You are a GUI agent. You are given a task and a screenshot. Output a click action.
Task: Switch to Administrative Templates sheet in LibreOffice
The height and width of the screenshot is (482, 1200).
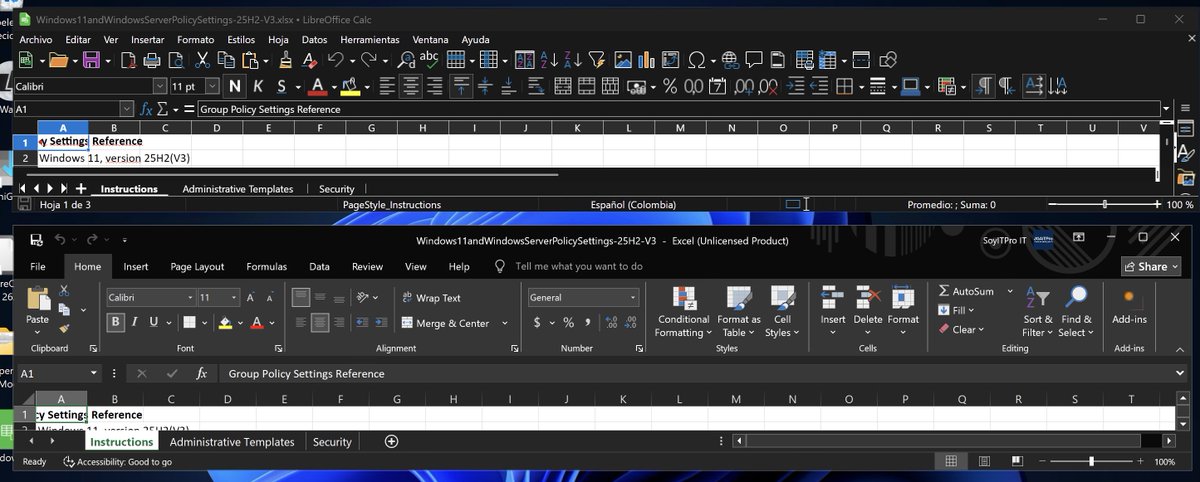[x=238, y=189]
